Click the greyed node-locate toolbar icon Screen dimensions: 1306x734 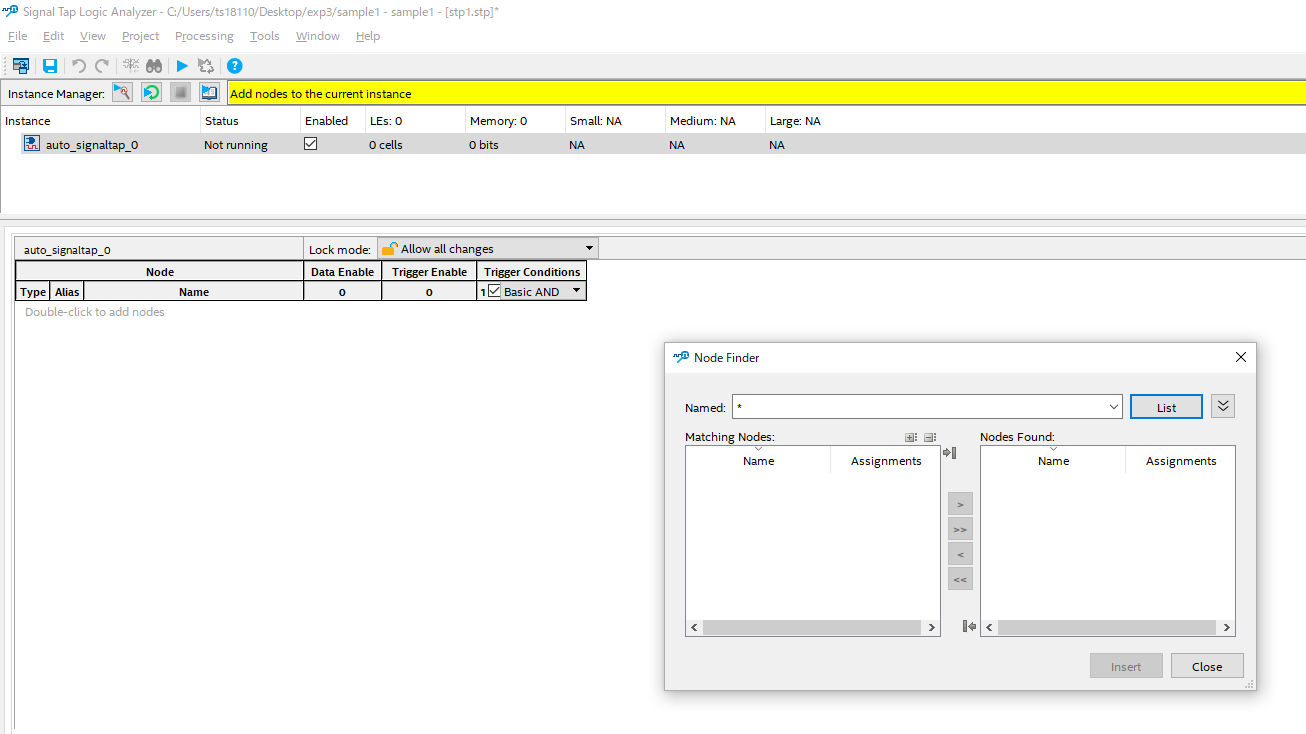[x=131, y=66]
